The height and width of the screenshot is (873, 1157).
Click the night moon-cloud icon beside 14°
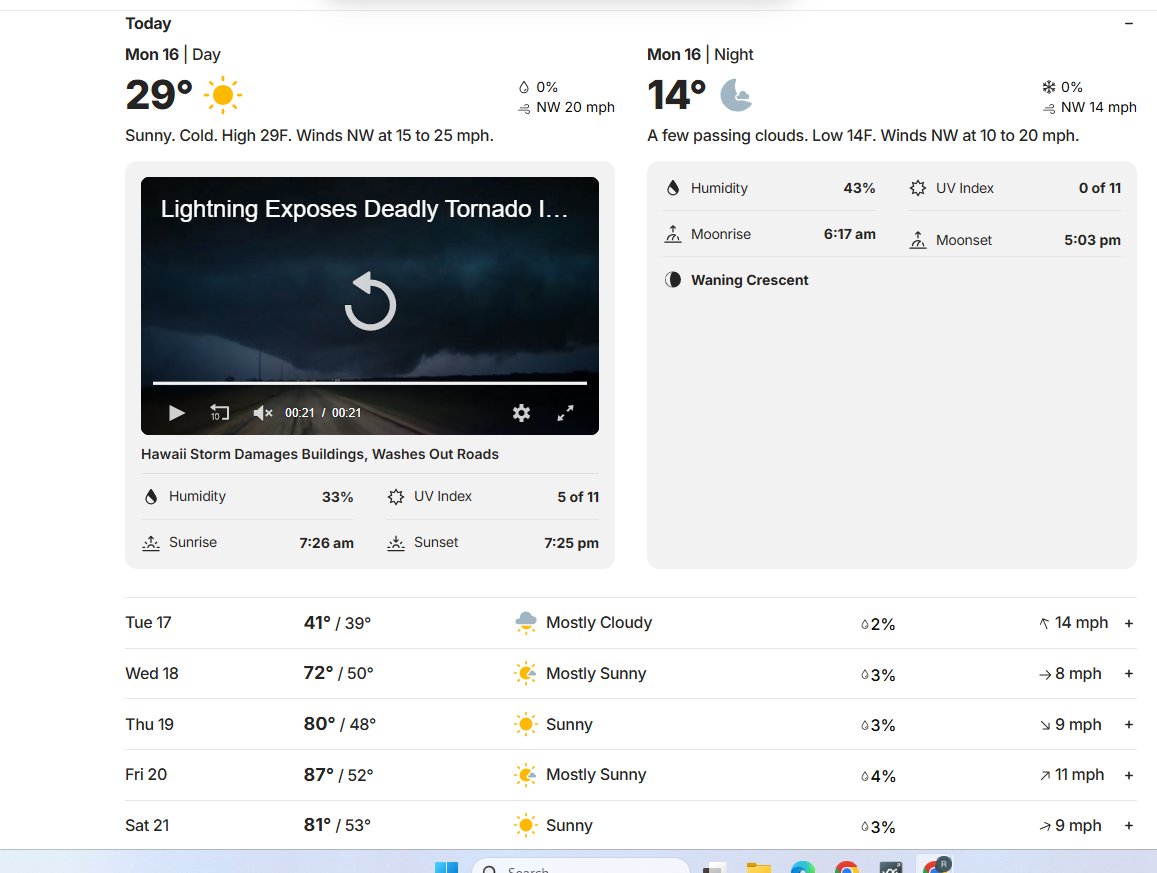736,95
